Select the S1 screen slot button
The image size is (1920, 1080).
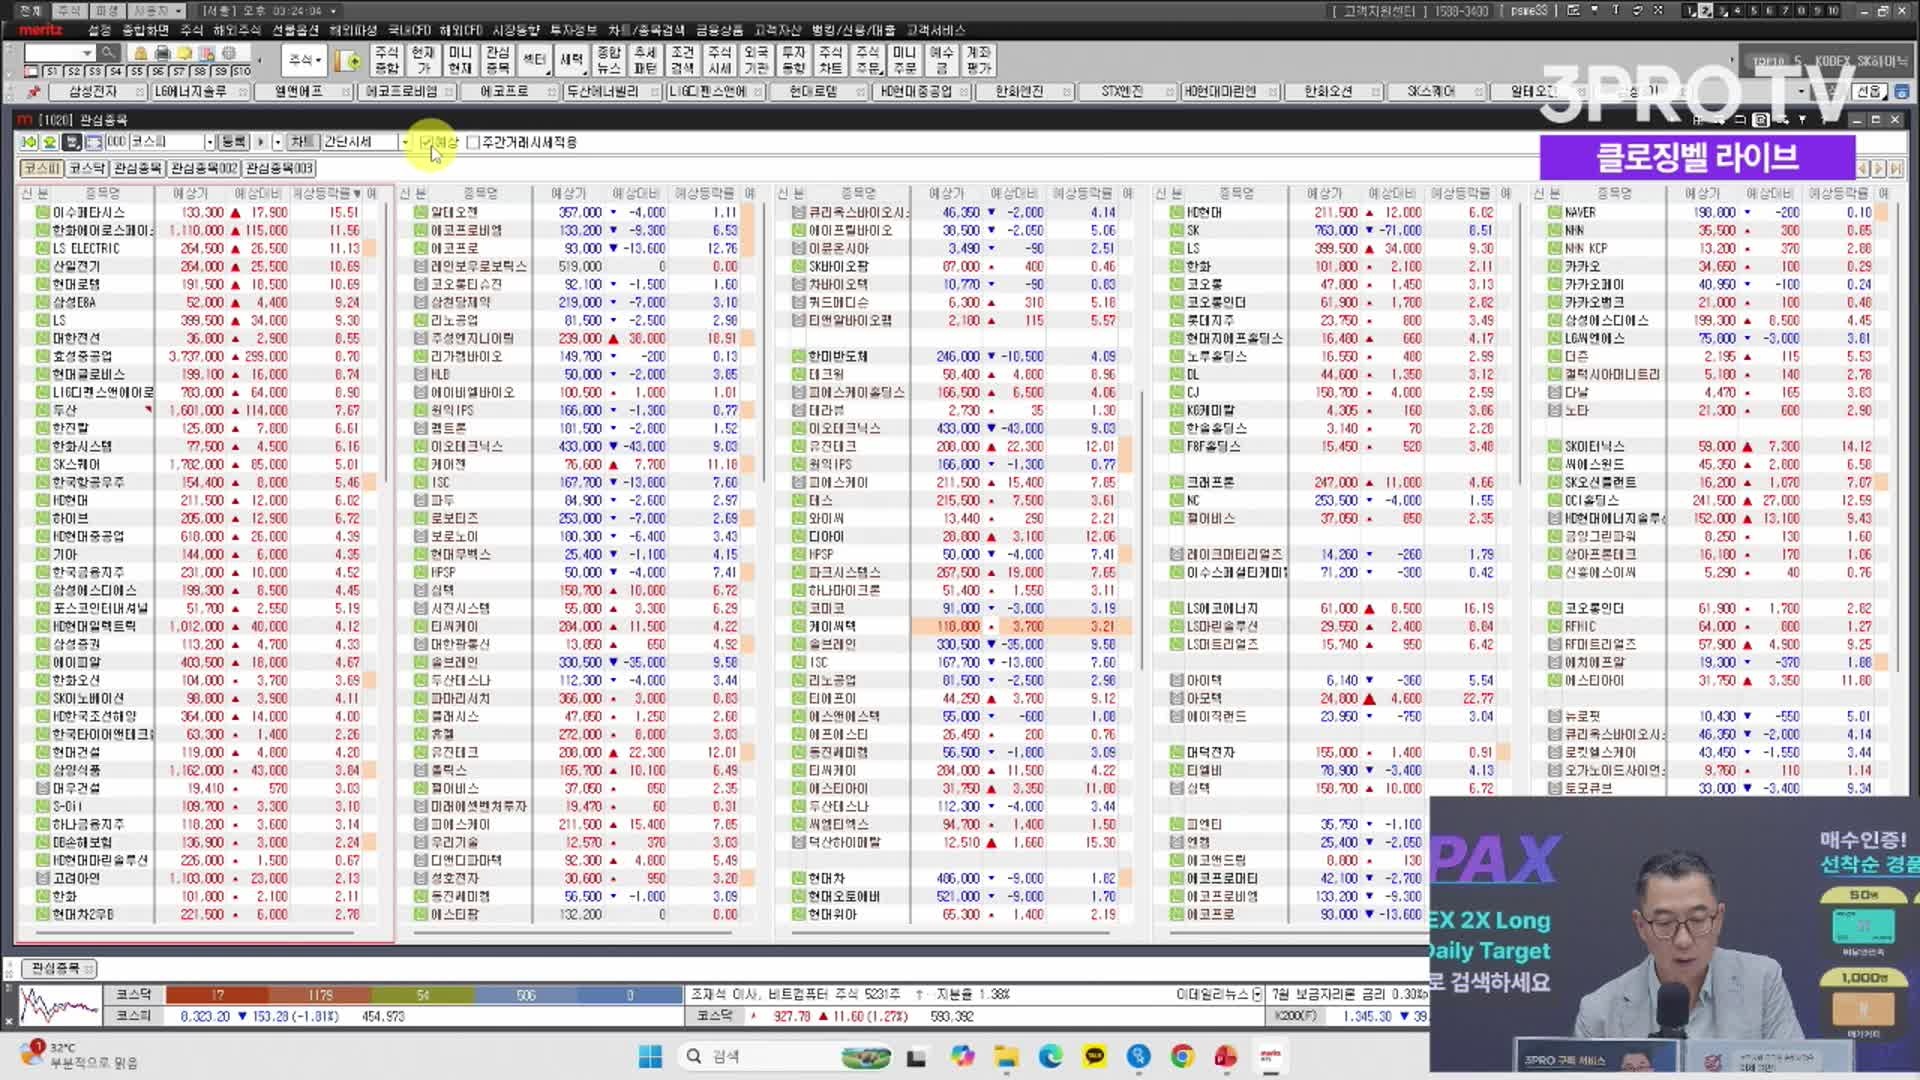51,72
